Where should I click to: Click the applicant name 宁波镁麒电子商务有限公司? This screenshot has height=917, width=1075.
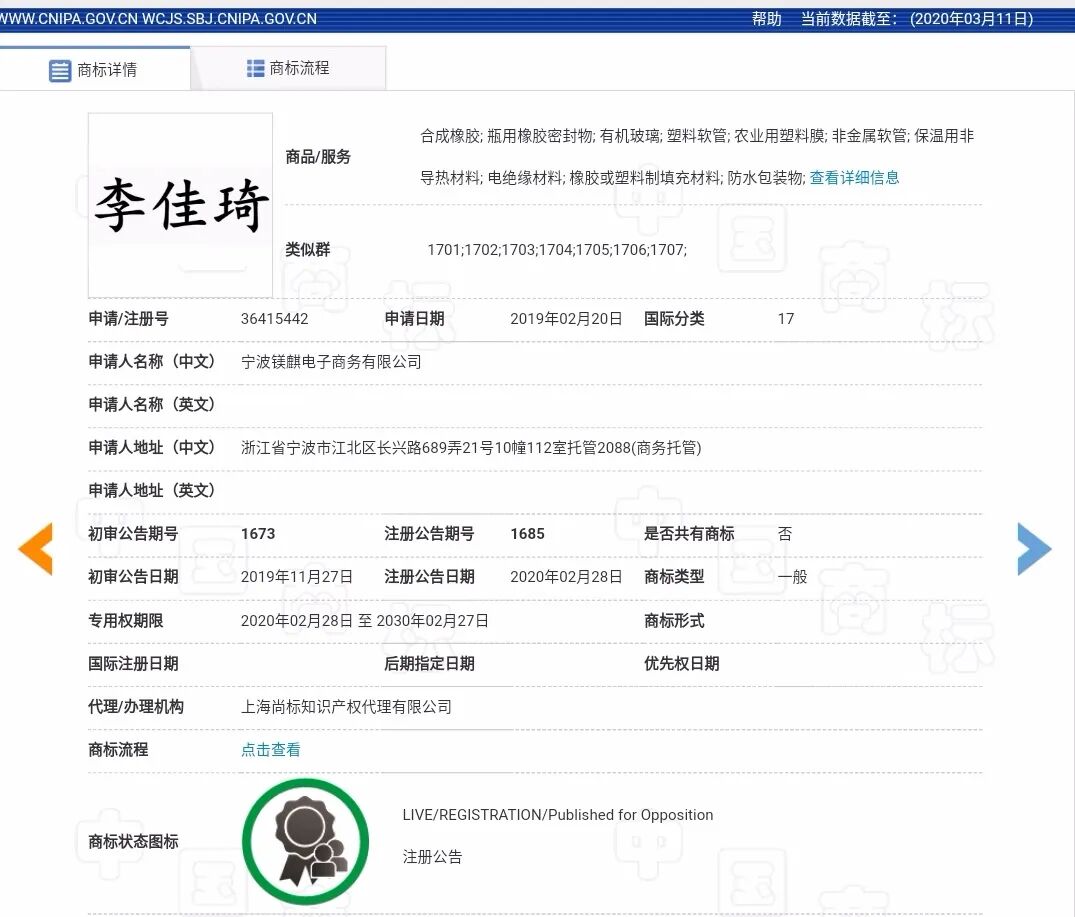[331, 362]
